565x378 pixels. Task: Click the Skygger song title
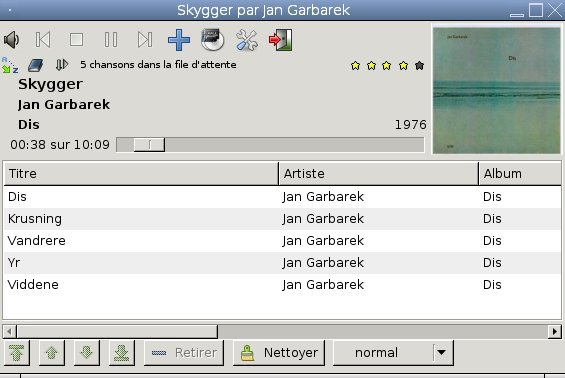[x=50, y=84]
